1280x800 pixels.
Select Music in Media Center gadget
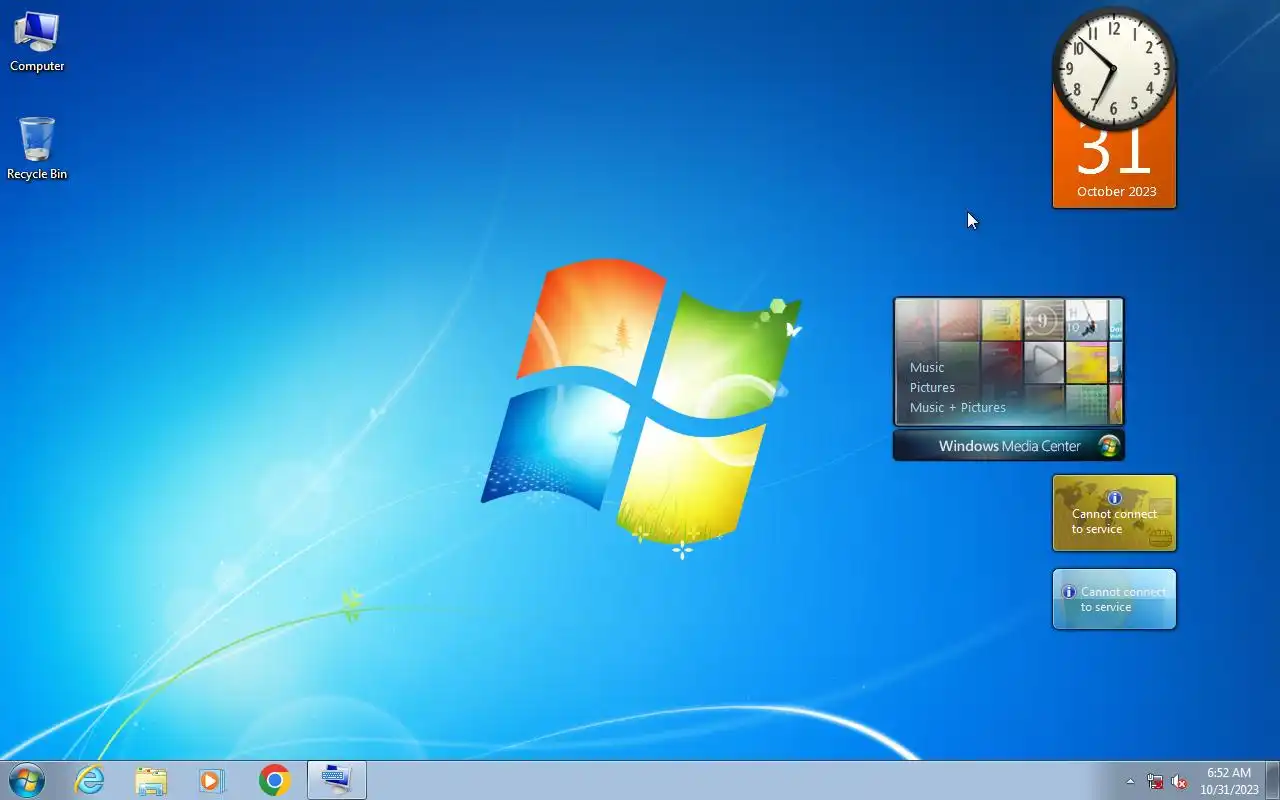coord(927,367)
